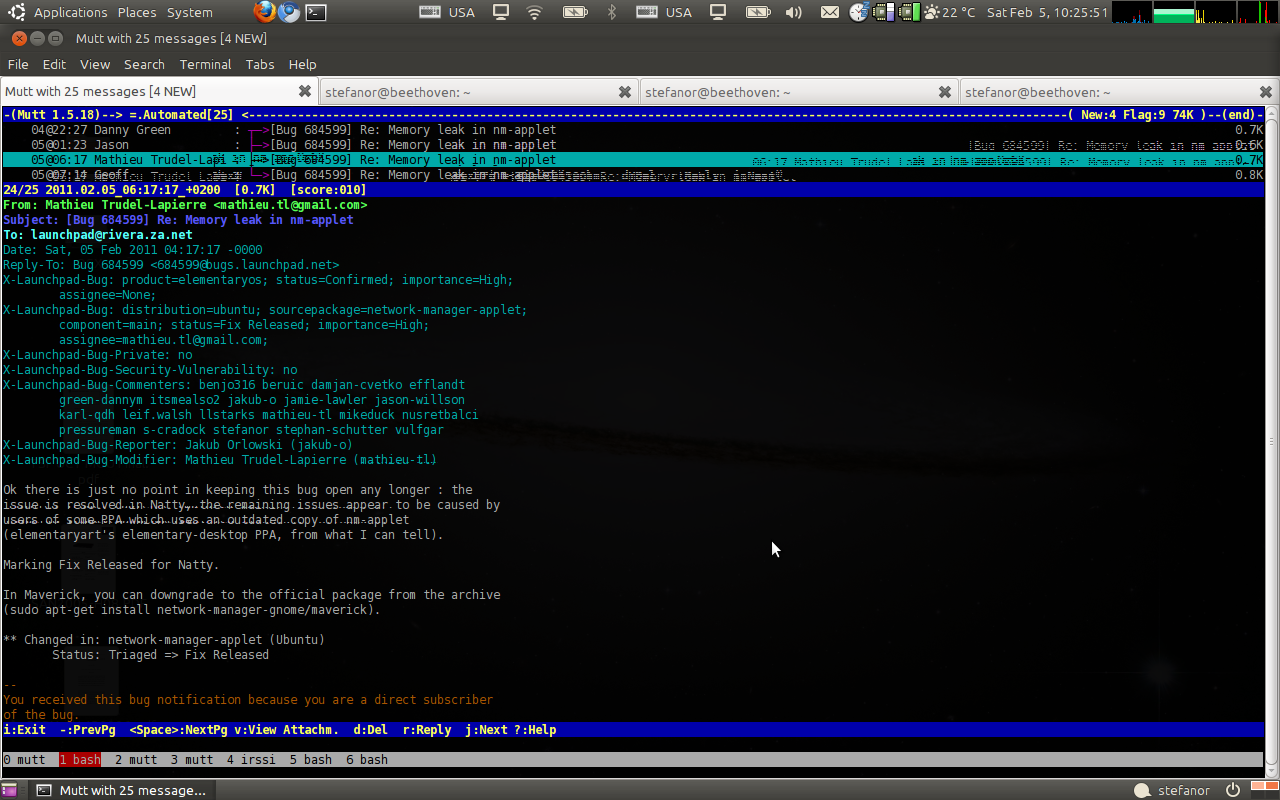The height and width of the screenshot is (800, 1280).
Task: Open the Bluetooth indicator
Action: [x=612, y=12]
